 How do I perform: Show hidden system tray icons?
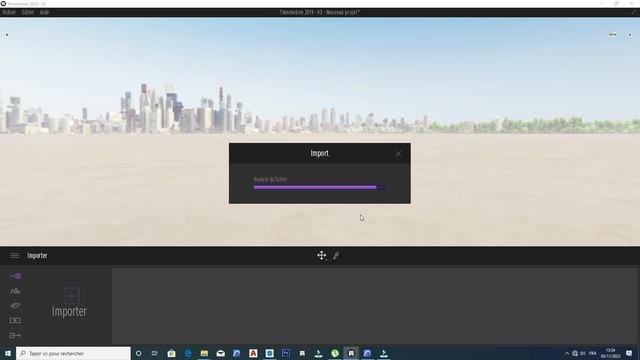(567, 353)
